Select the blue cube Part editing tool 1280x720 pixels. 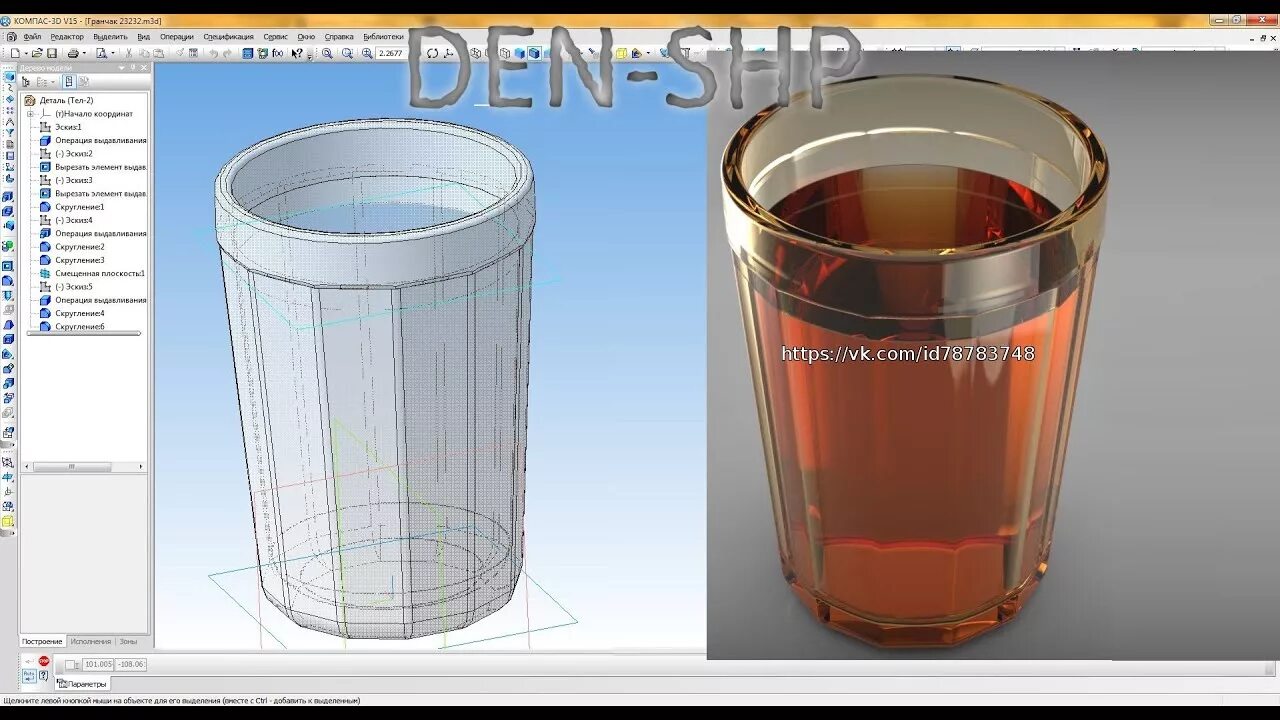pyautogui.click(x=9, y=76)
